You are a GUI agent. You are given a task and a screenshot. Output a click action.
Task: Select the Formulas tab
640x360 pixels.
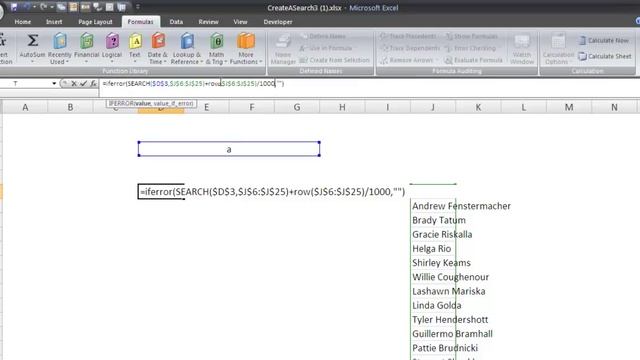coord(140,22)
